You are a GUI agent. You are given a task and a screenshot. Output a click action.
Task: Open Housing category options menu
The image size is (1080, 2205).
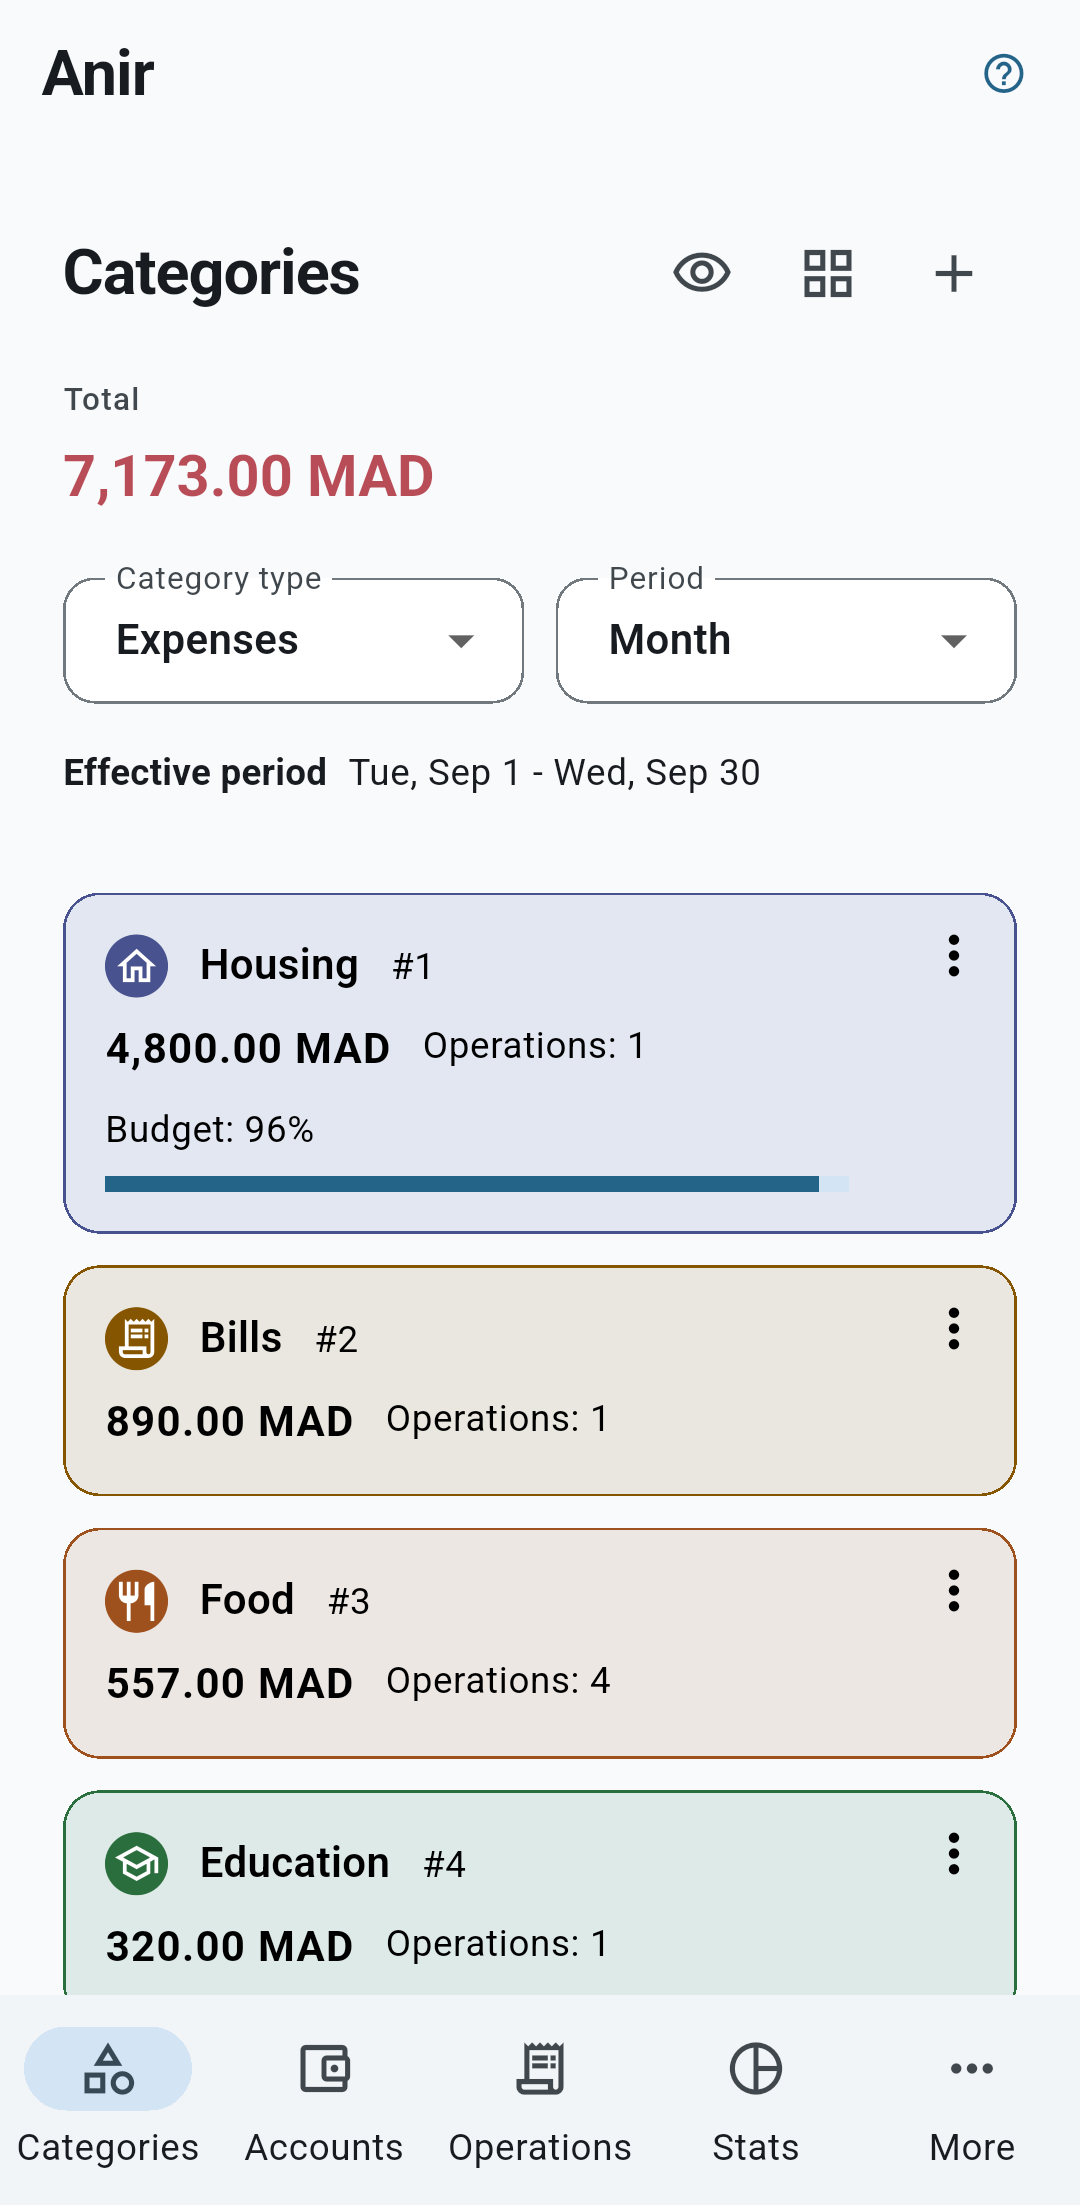pyautogui.click(x=954, y=956)
